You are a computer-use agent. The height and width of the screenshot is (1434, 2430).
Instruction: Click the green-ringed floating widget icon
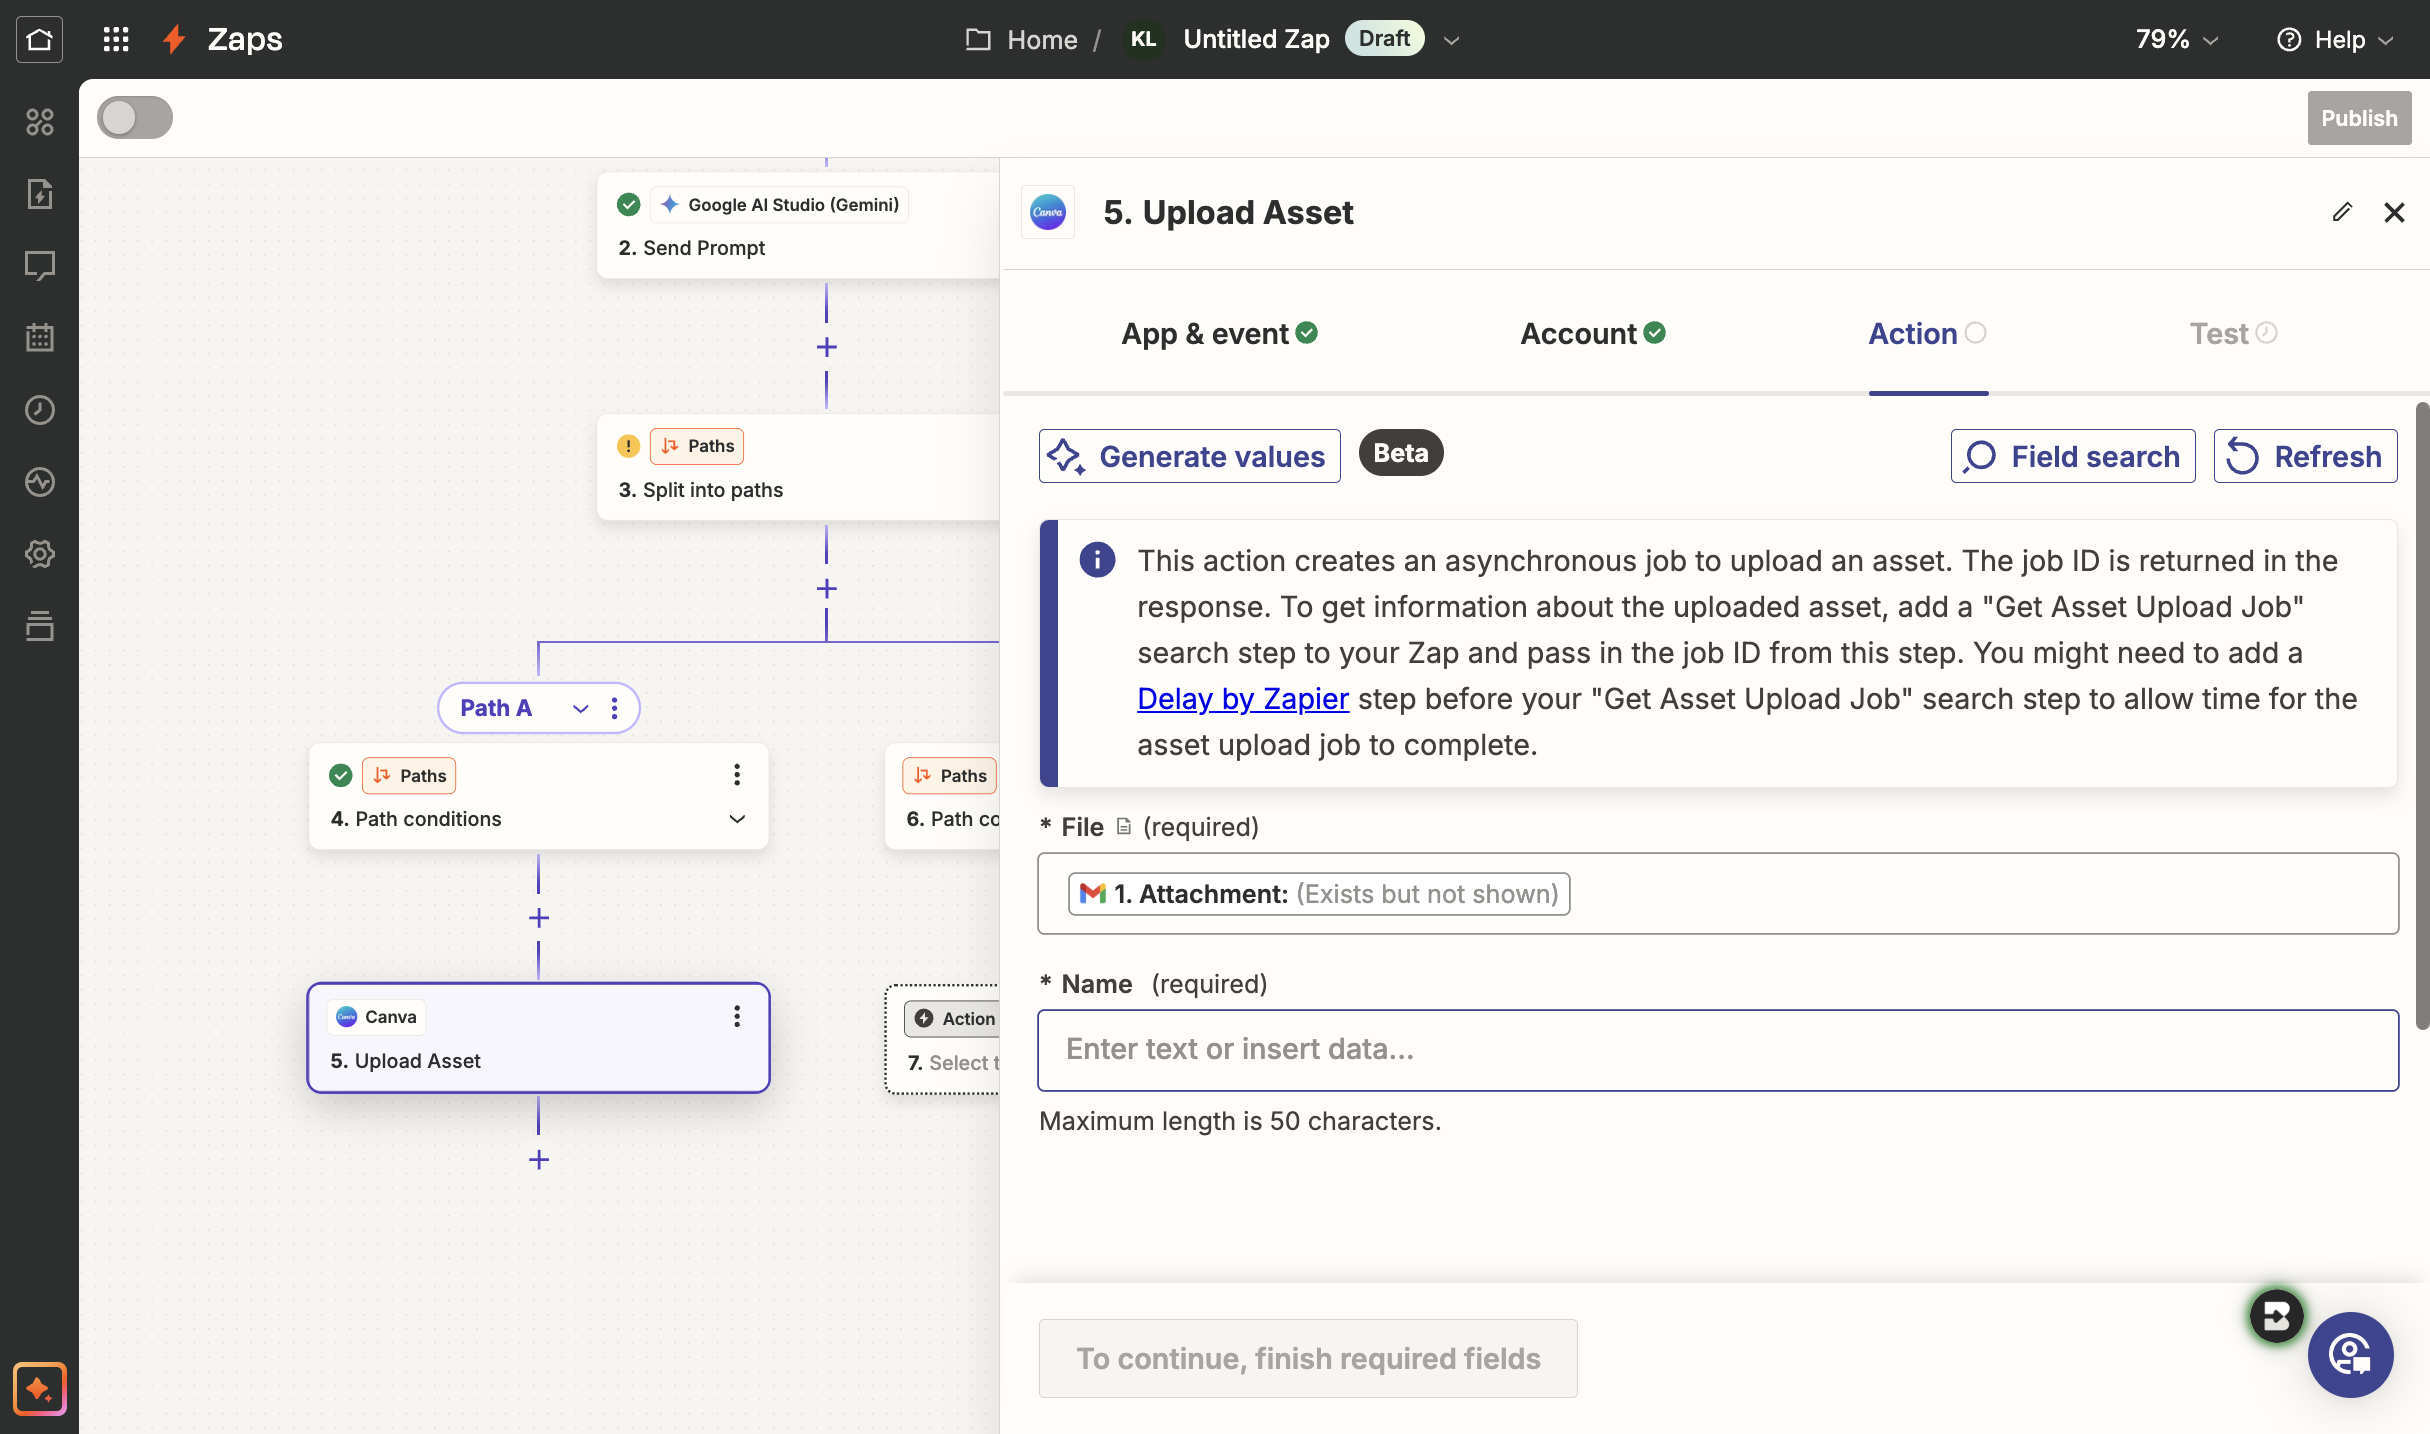pos(2276,1316)
